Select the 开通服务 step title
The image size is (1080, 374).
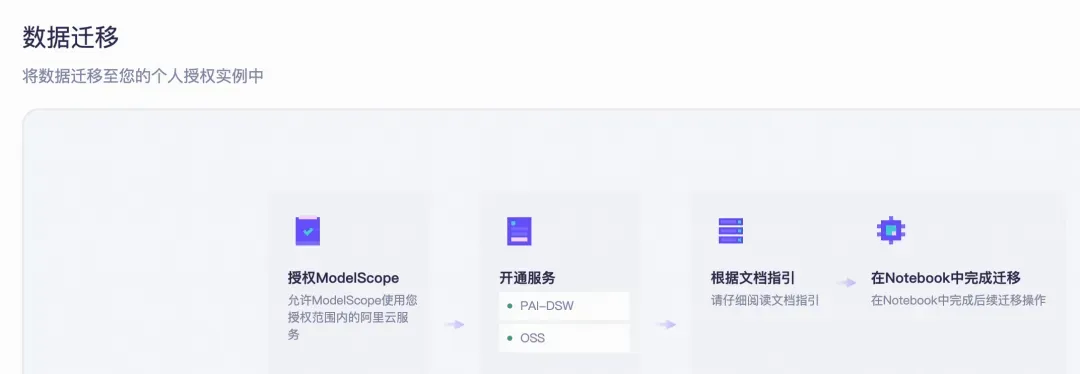[527, 278]
